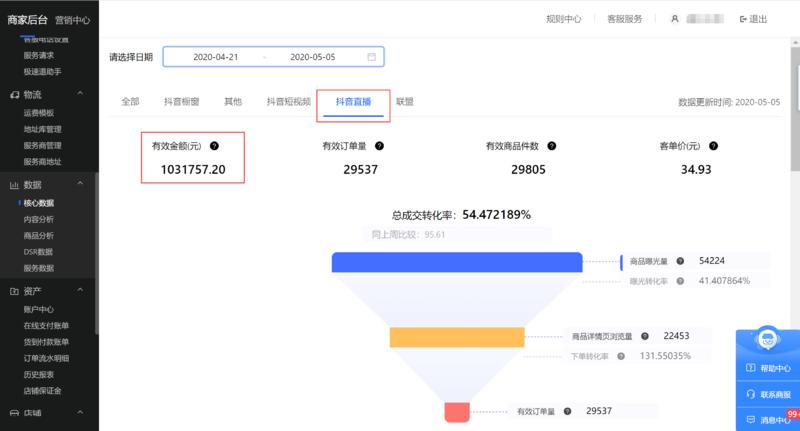Image resolution: width=800 pixels, height=431 pixels.
Task: Switch to the 联盟 tab
Action: (x=405, y=102)
